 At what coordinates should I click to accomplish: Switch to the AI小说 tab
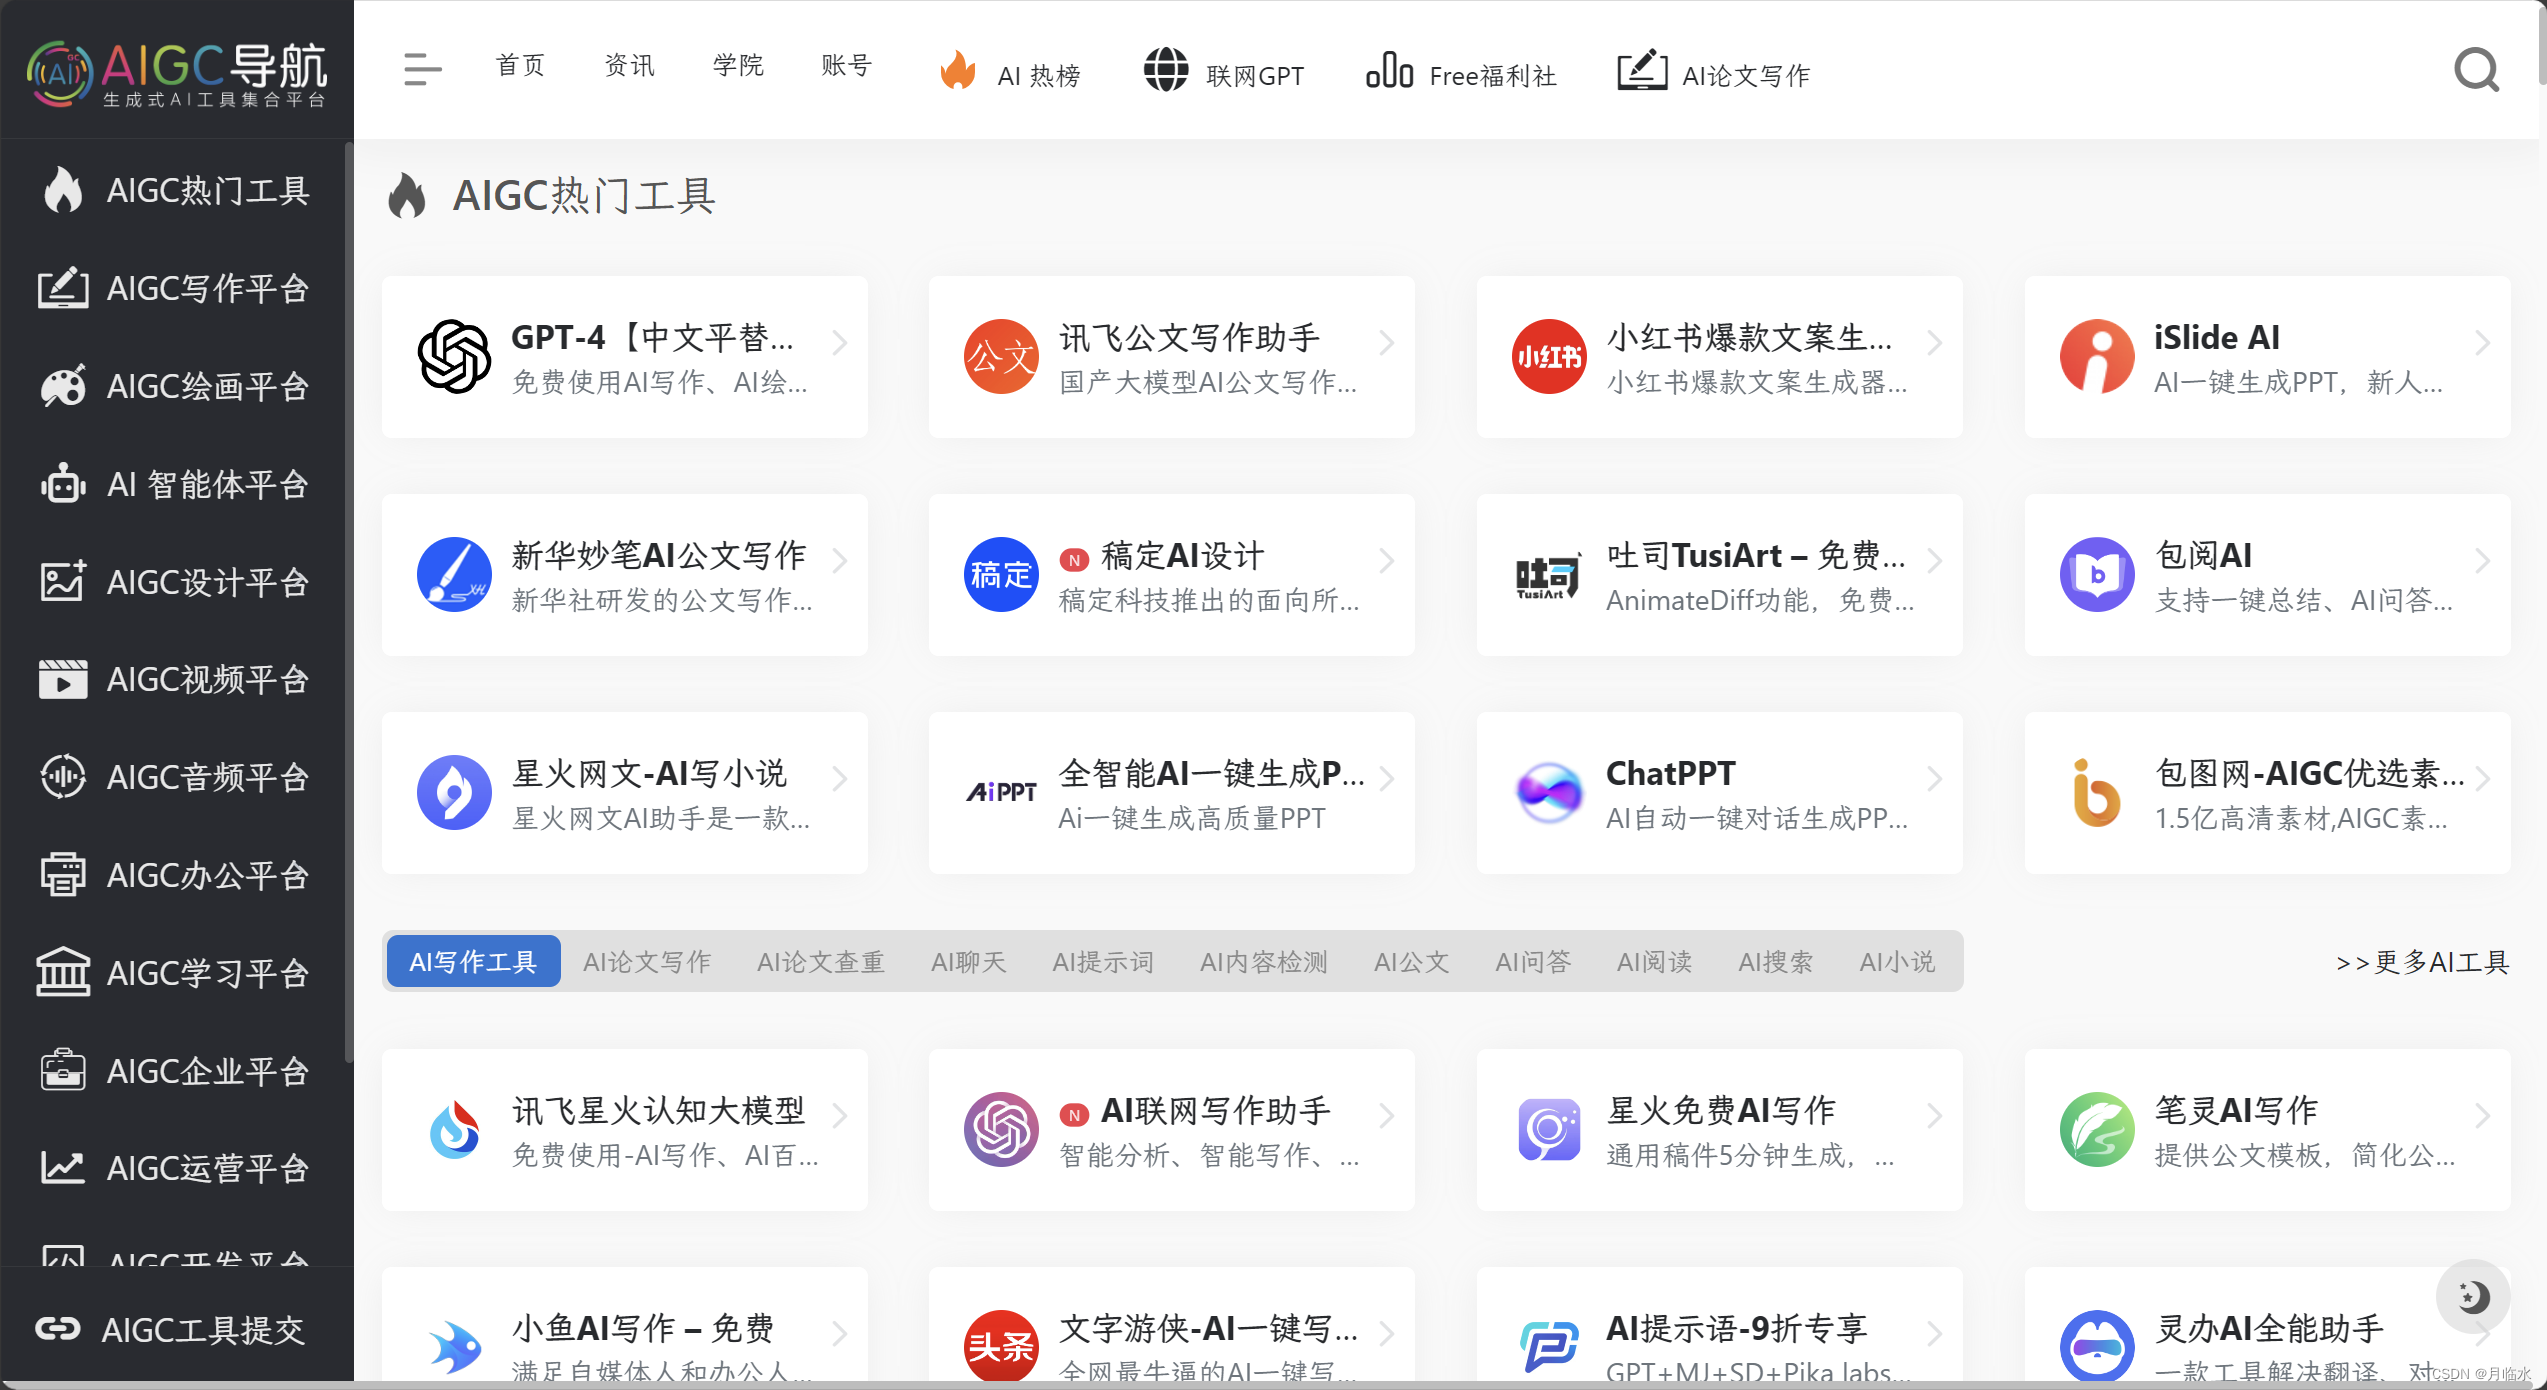[x=1897, y=962]
